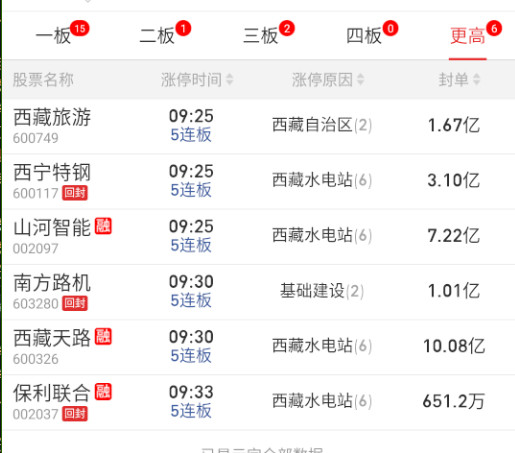Image resolution: width=515 pixels, height=453 pixels.
Task: Click the 回封 badge under 南方路机
Action: tap(75, 303)
